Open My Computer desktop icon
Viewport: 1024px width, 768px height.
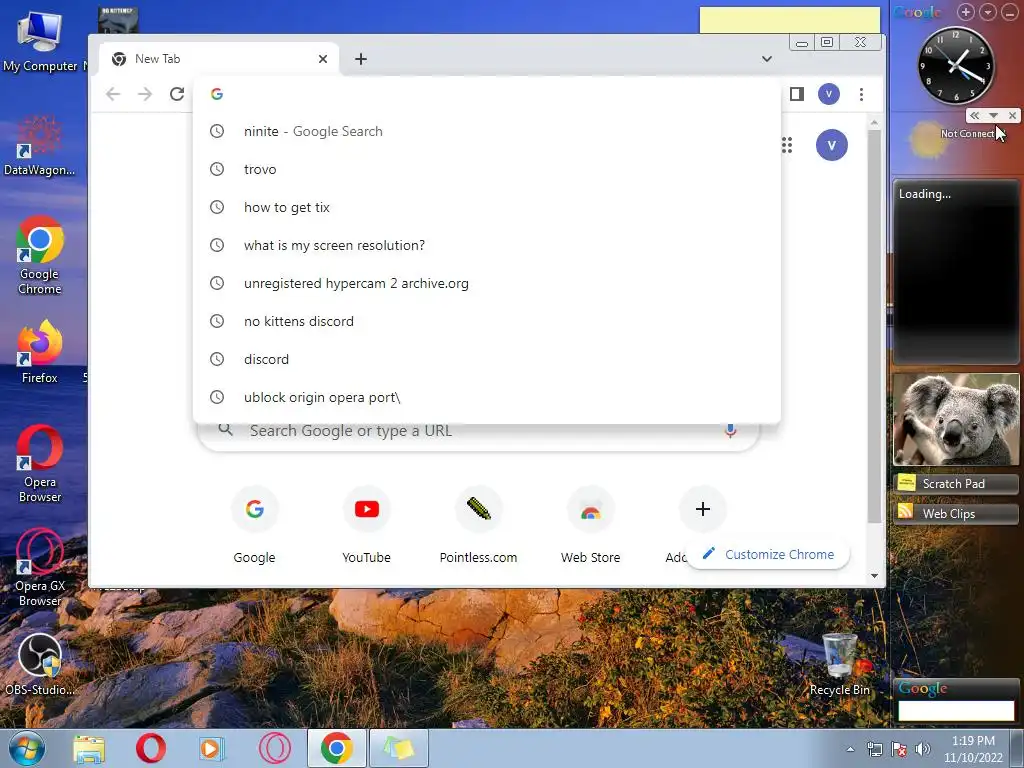point(40,42)
